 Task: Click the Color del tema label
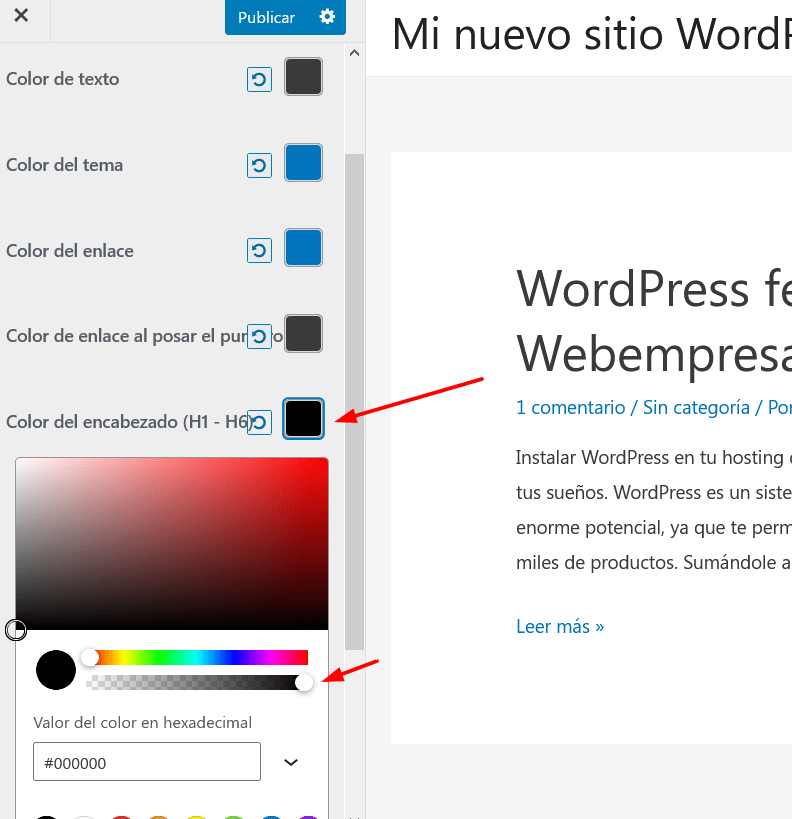pyautogui.click(x=65, y=165)
